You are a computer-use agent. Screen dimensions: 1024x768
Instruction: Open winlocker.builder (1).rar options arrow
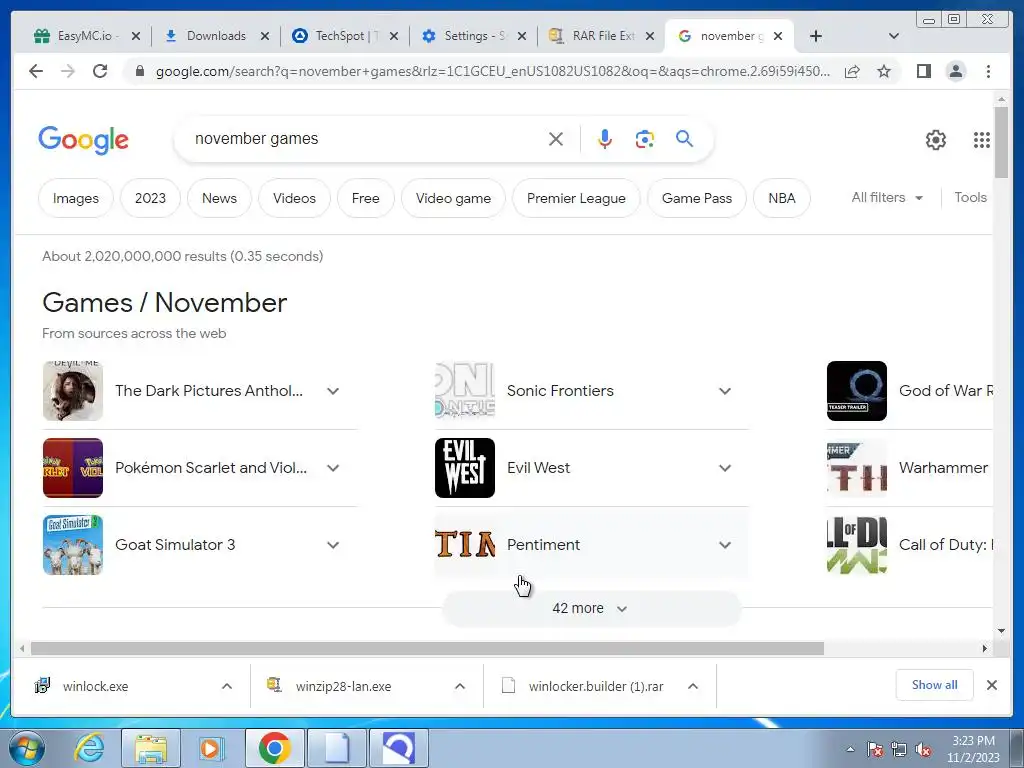click(x=693, y=686)
